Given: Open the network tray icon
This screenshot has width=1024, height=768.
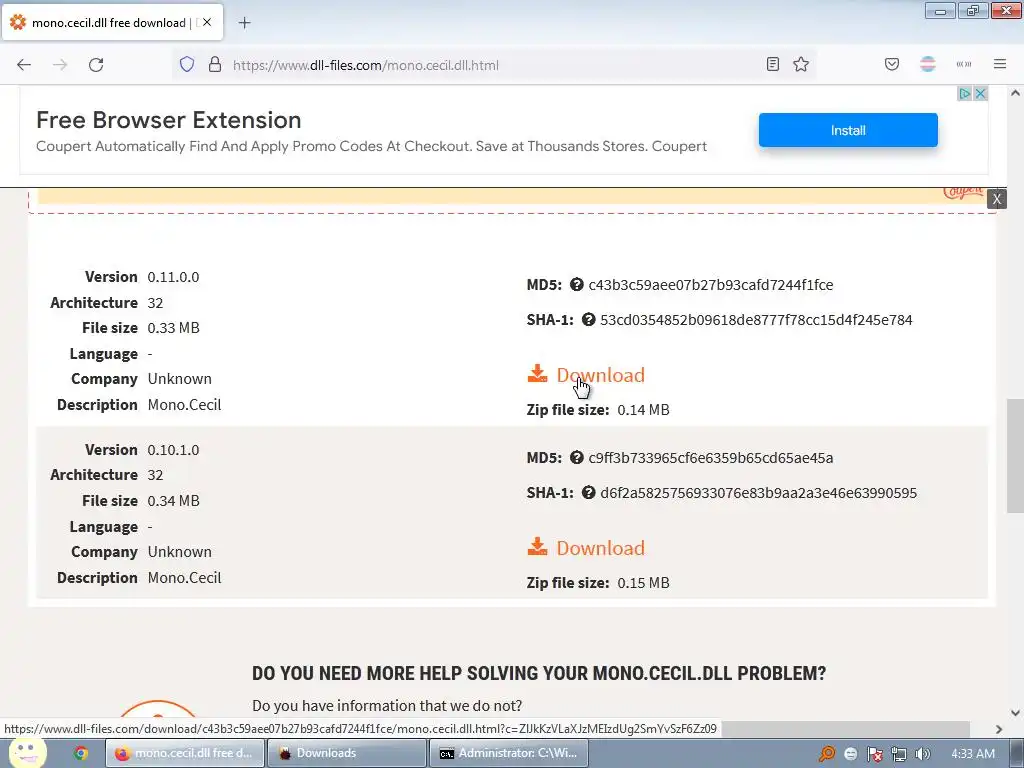Looking at the screenshot, I should click(899, 754).
